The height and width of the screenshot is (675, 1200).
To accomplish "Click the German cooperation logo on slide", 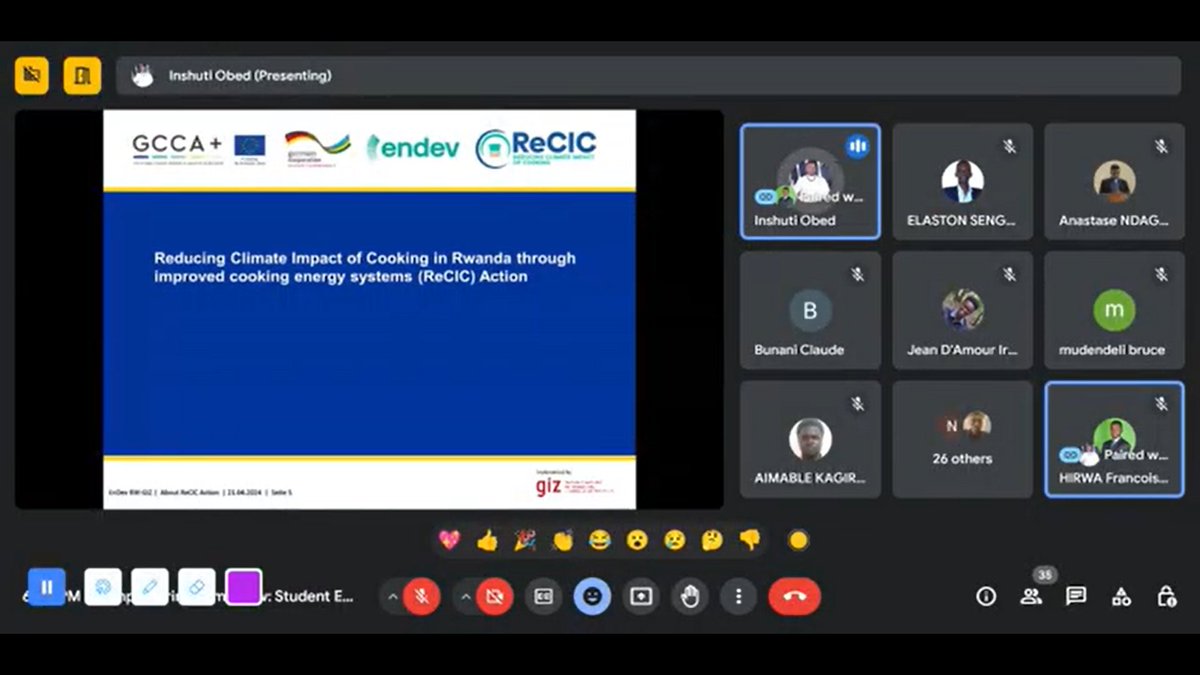I will [317, 147].
